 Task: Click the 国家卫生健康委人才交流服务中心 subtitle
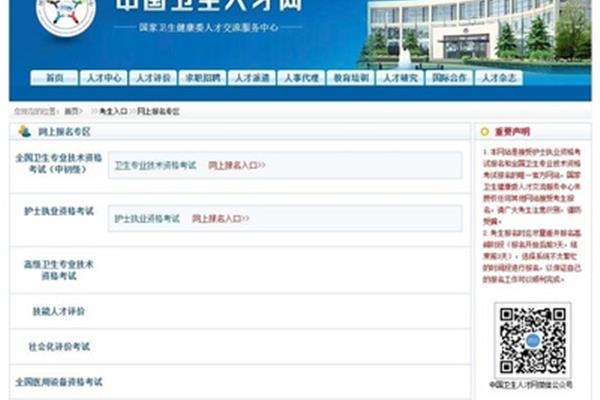coord(208,27)
